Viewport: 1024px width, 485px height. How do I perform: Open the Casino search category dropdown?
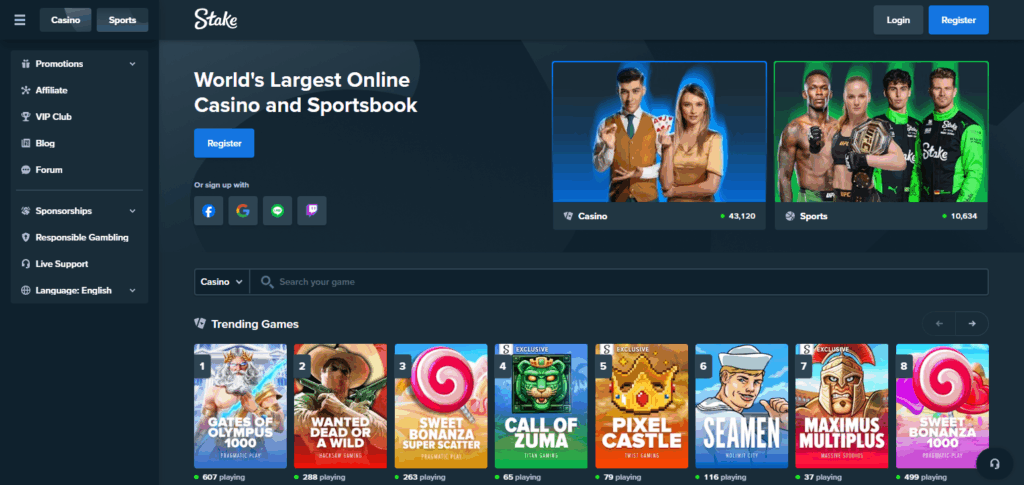coord(222,282)
